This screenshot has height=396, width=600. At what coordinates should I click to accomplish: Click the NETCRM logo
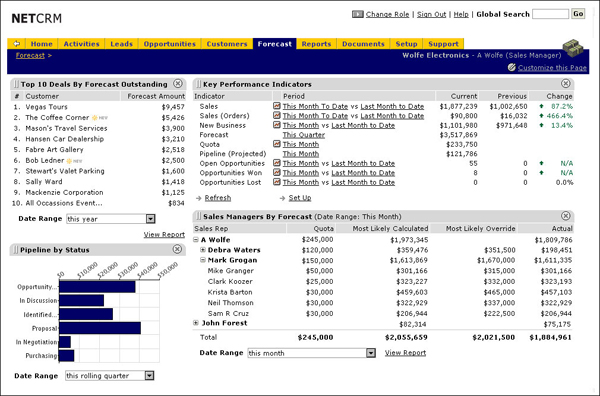click(x=36, y=18)
